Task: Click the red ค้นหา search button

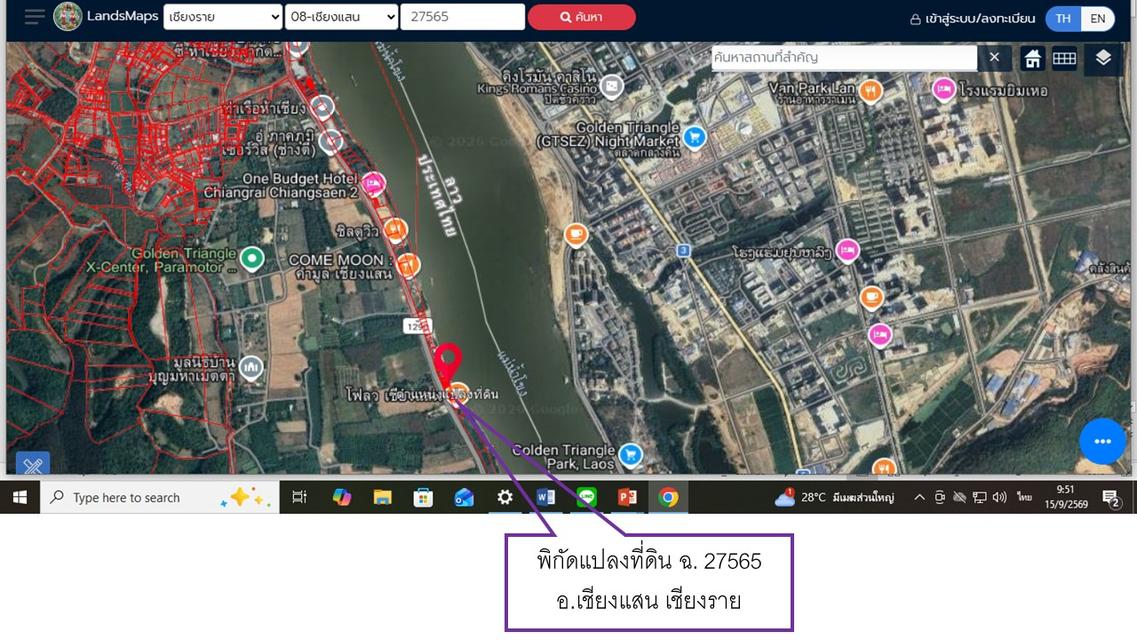Action: coord(582,17)
